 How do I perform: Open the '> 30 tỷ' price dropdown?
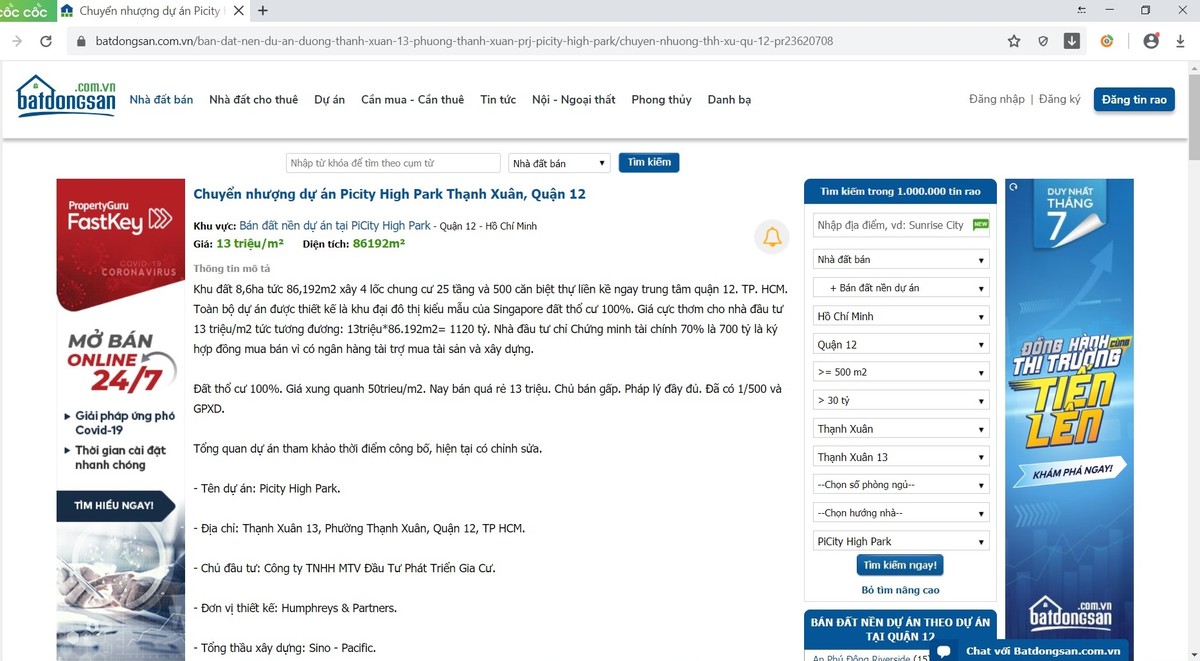coord(901,400)
